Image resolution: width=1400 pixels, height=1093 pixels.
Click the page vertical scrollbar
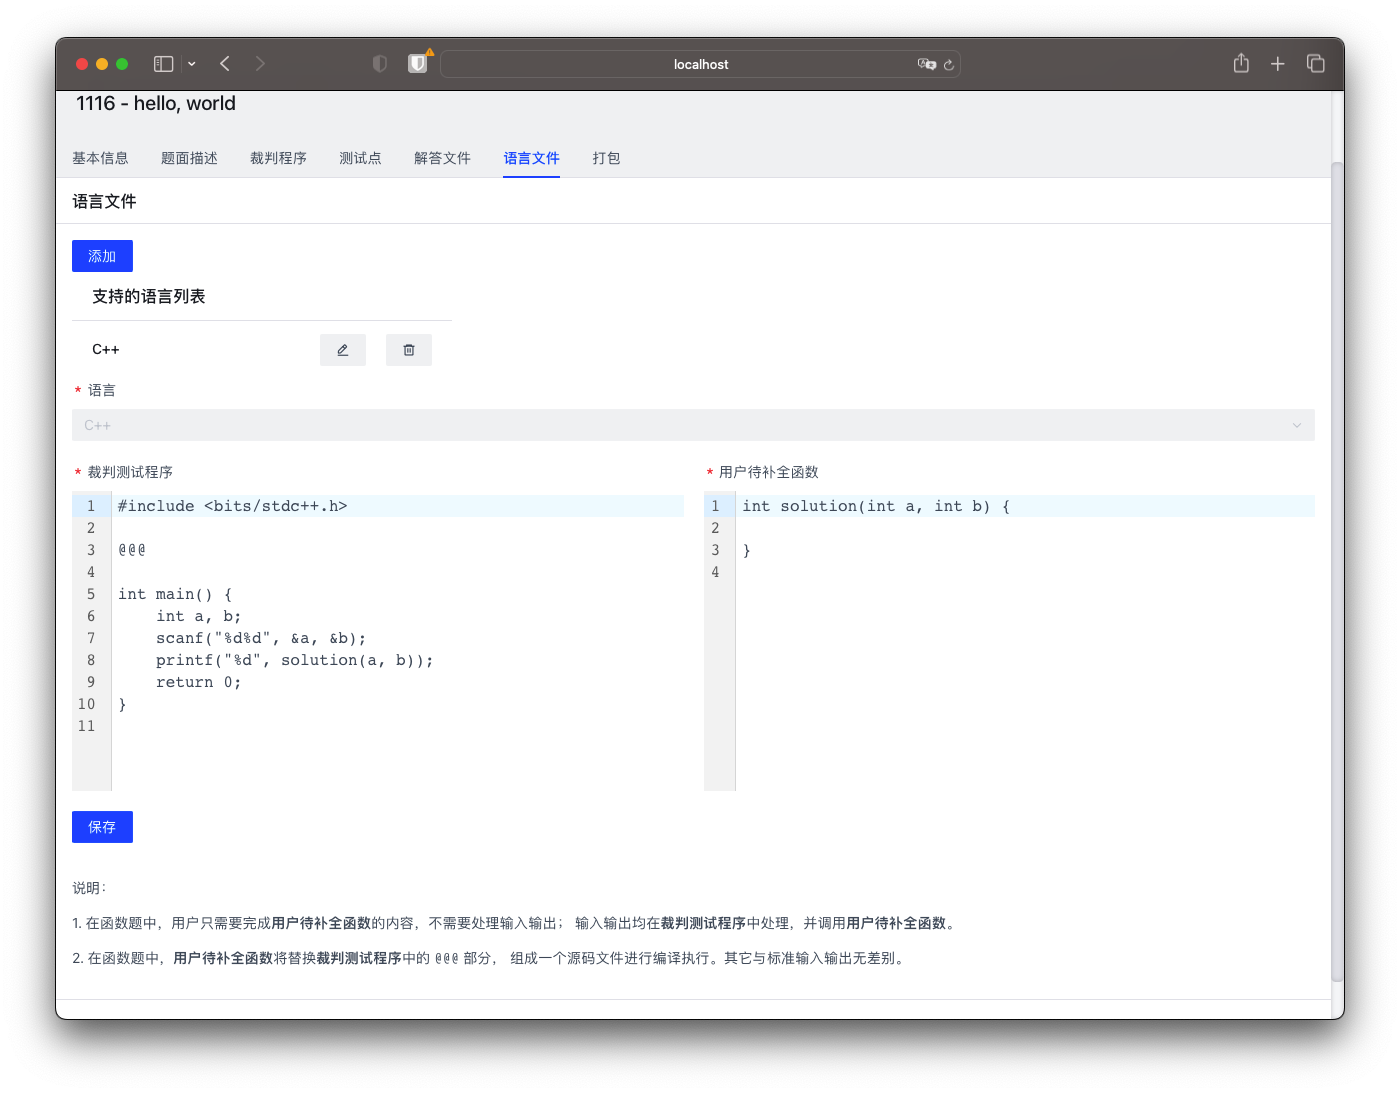point(1337,570)
